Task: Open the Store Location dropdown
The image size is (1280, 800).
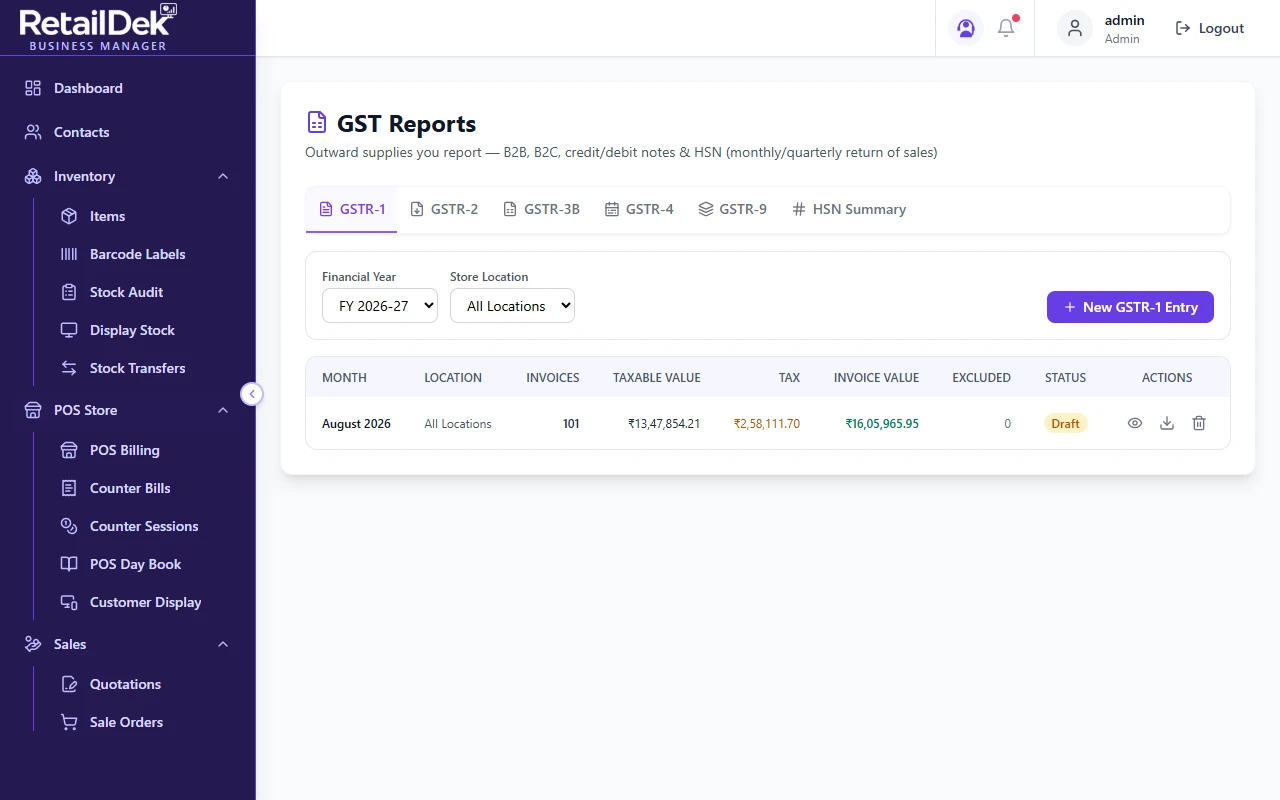Action: click(512, 306)
